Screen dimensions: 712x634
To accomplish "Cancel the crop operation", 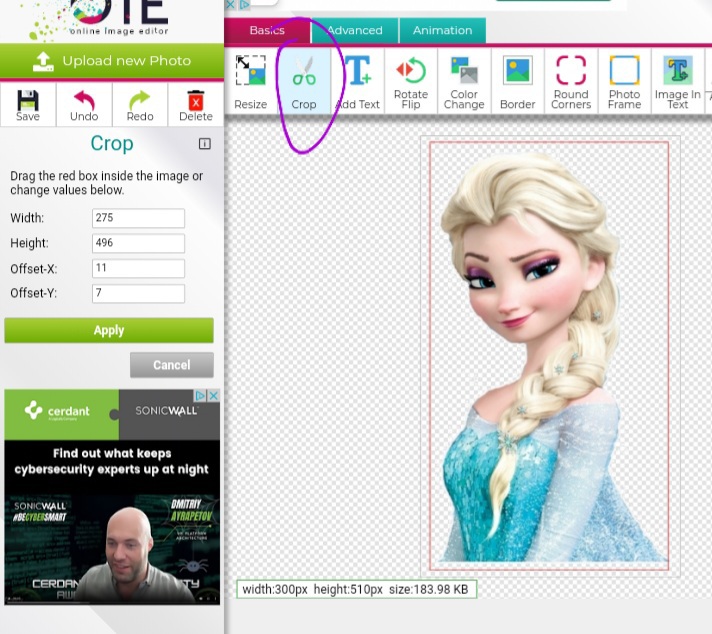I will click(171, 365).
